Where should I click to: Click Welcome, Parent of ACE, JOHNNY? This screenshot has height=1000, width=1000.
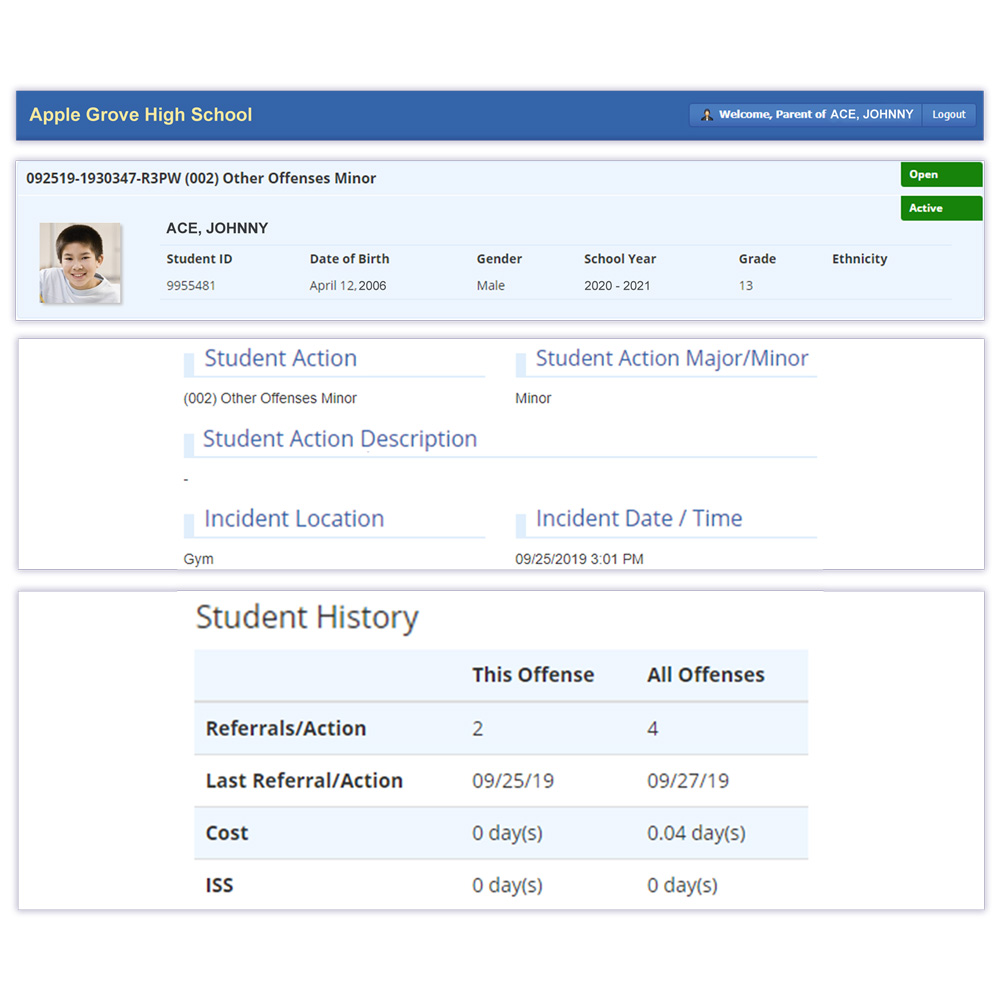pyautogui.click(x=816, y=114)
